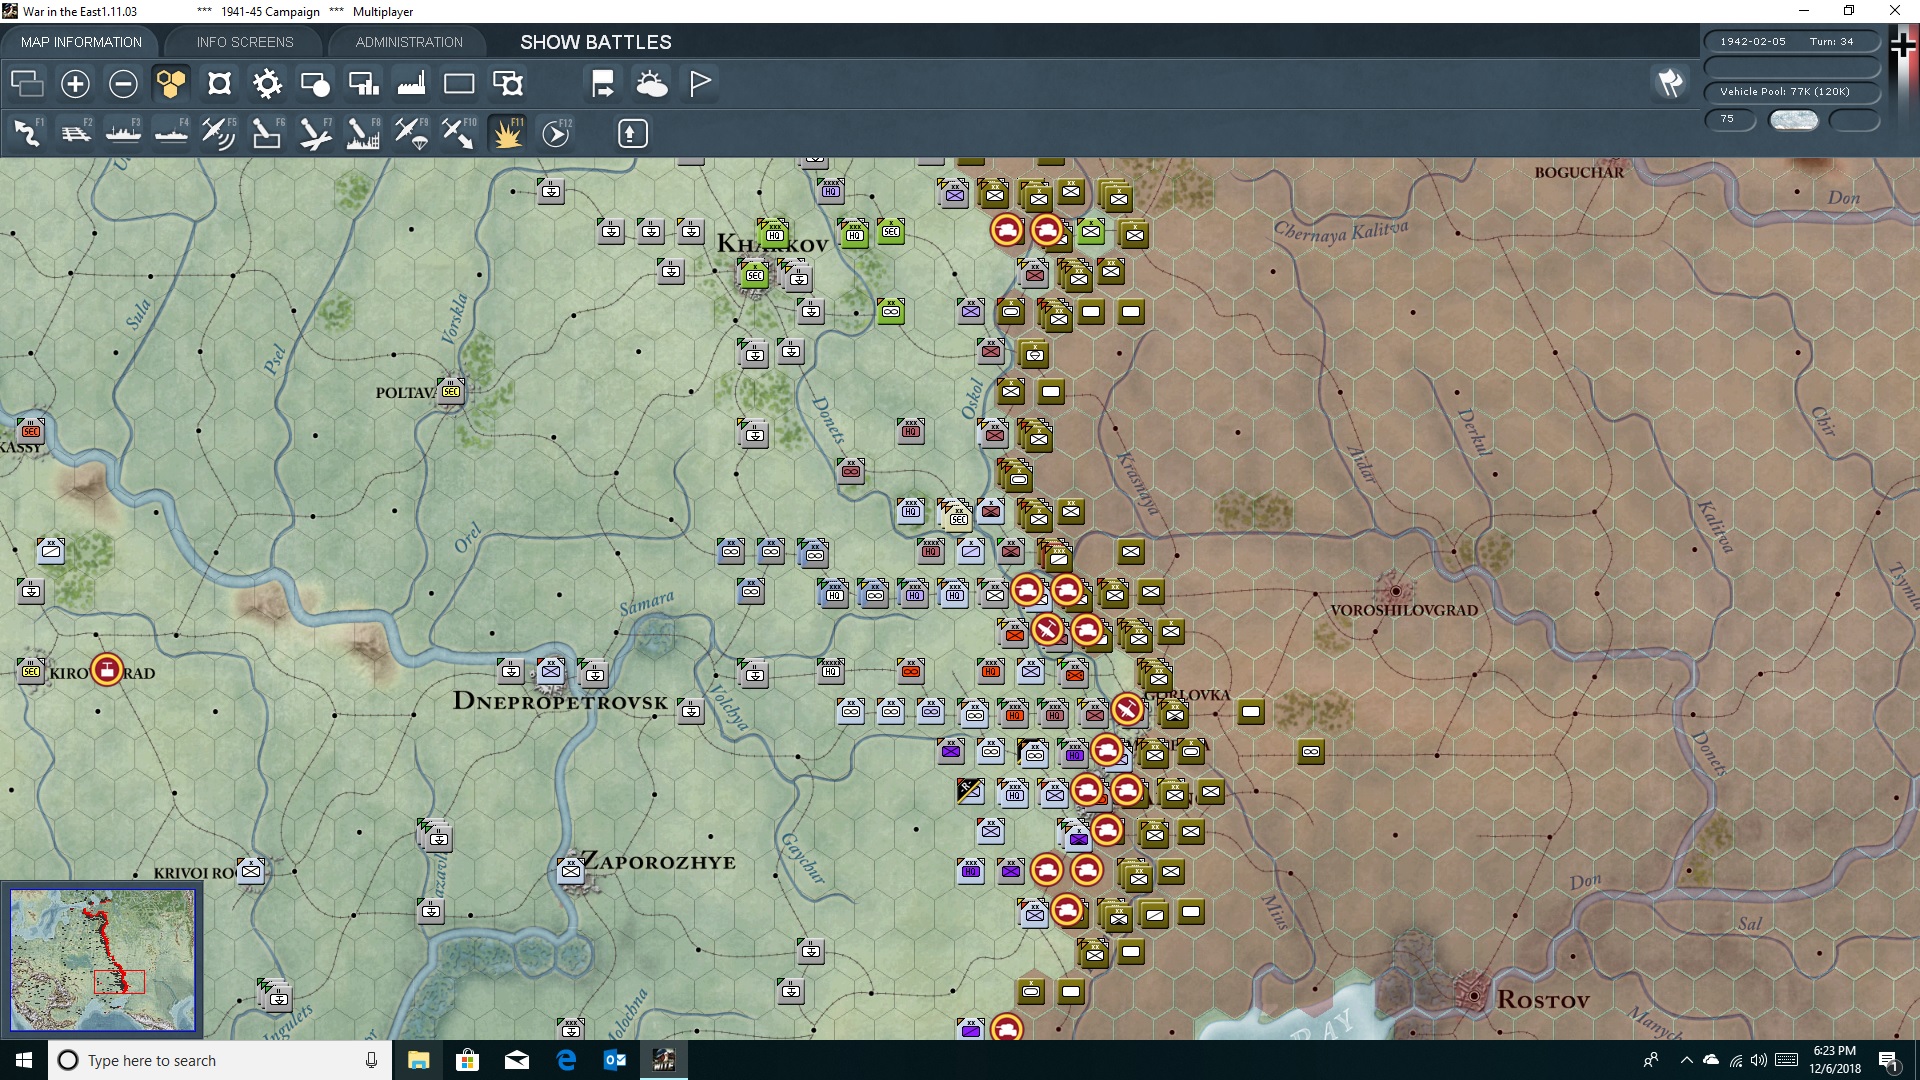Select Rail mode F2 icon
The width and height of the screenshot is (1920, 1080).
point(75,133)
